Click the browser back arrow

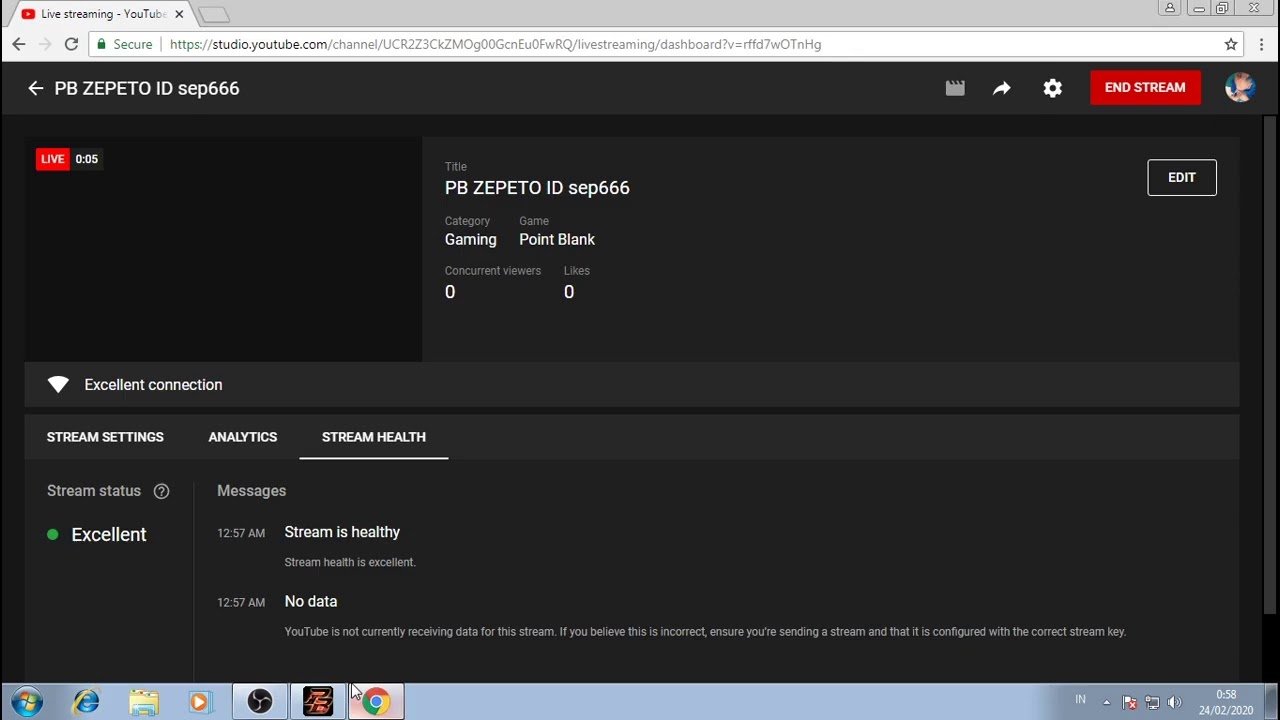tap(19, 44)
